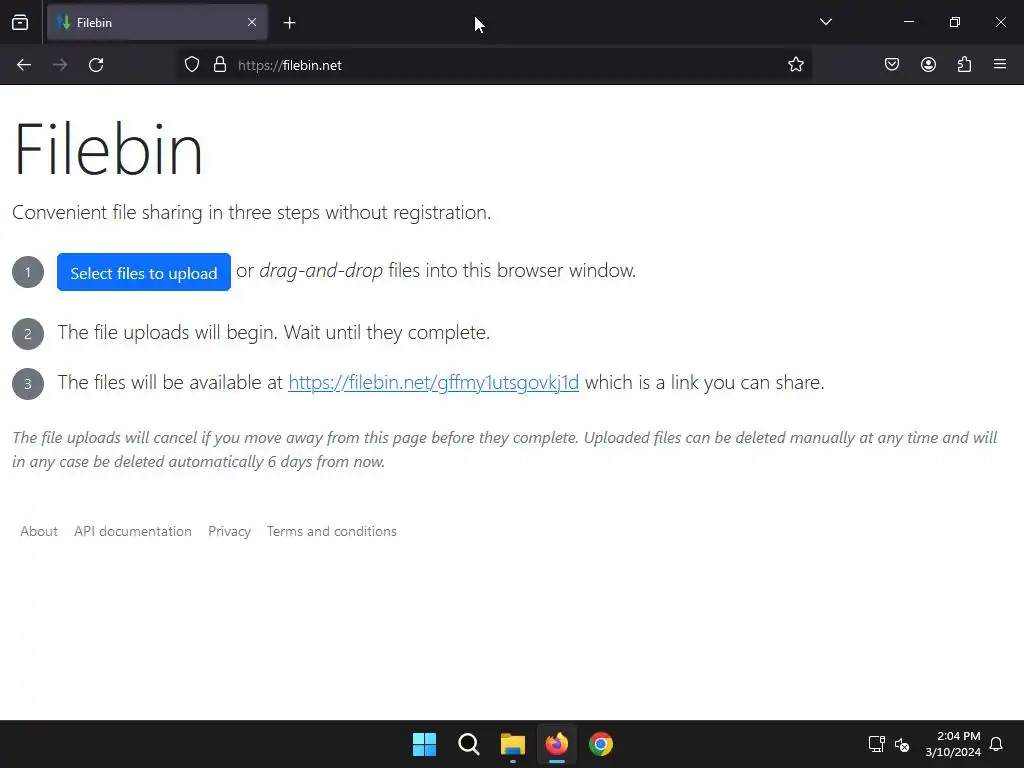Bookmark this page with the star
1024x768 pixels.
pyautogui.click(x=795, y=65)
